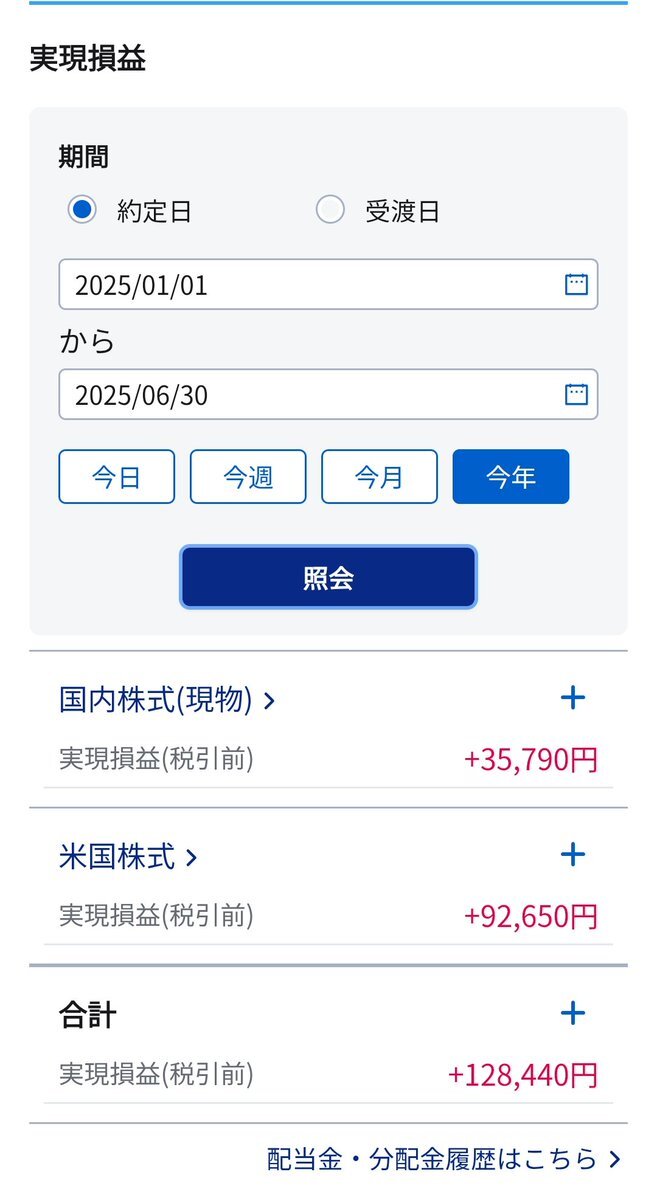Open calendar picker for start date
Image resolution: width=657 pixels, height=1200 pixels.
576,284
